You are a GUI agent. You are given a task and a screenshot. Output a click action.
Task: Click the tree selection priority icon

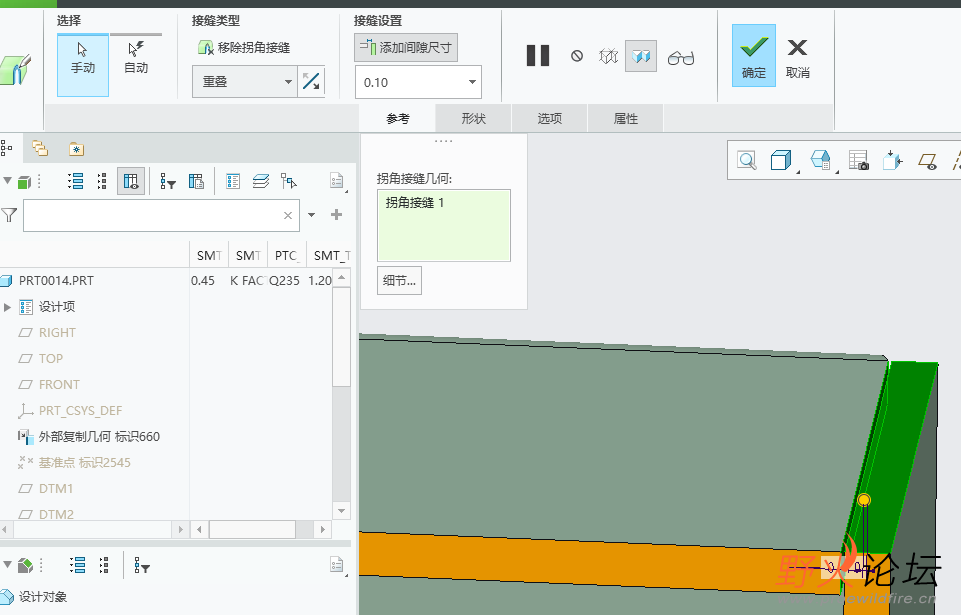click(289, 181)
